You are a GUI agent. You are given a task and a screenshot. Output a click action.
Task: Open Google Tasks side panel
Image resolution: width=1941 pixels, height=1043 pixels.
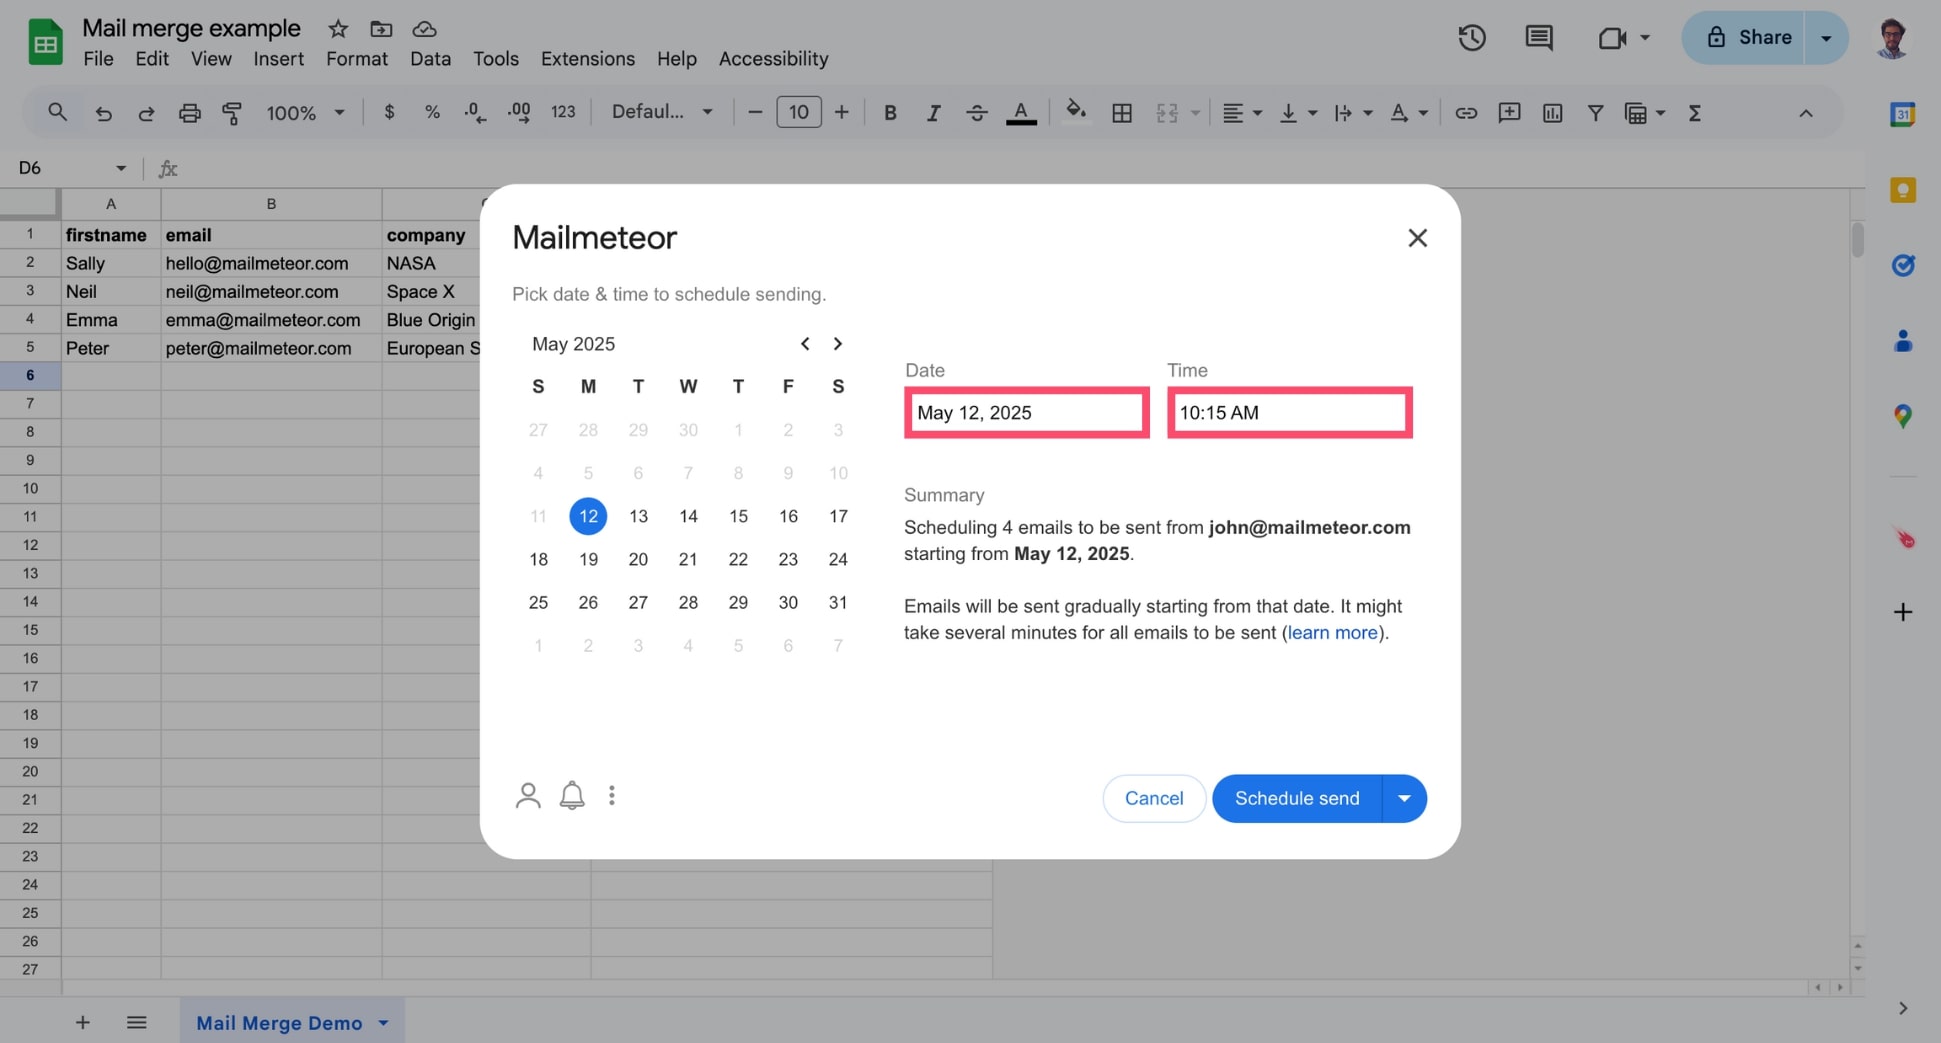click(x=1903, y=265)
